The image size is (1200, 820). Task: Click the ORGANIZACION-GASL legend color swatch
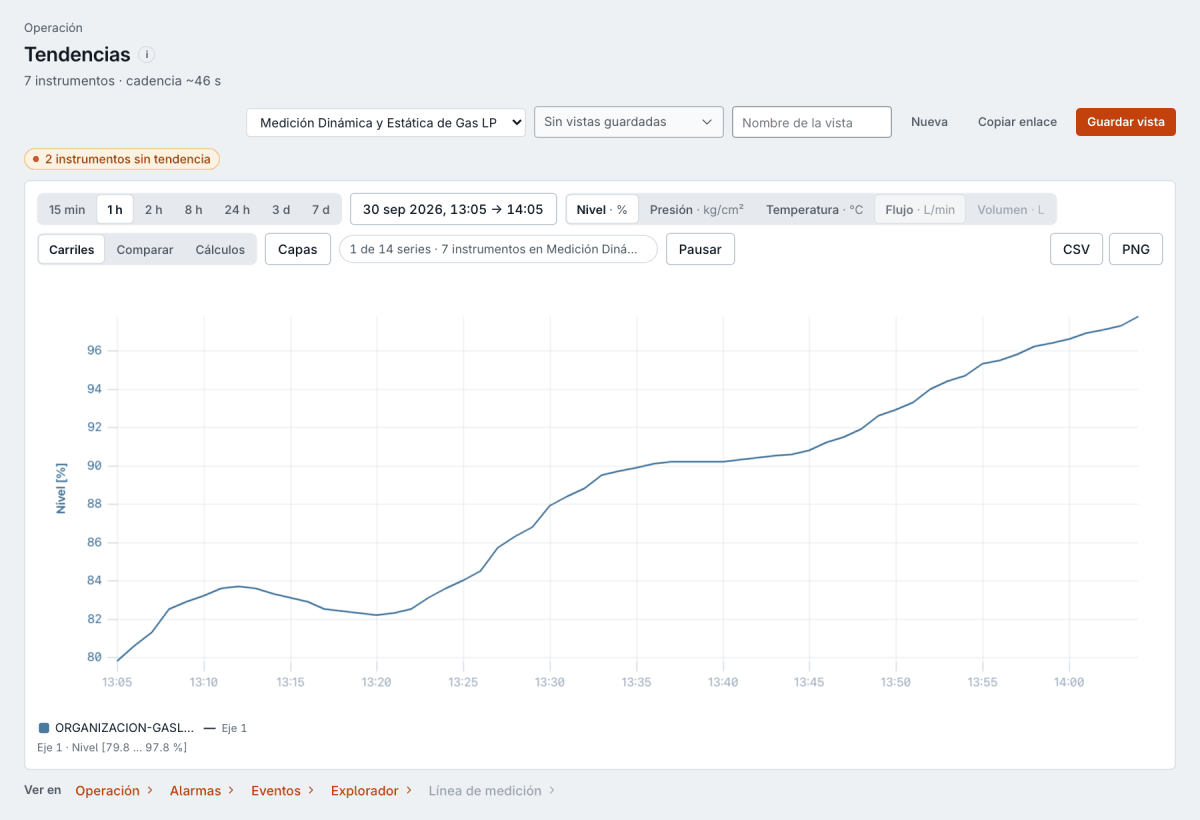point(44,728)
